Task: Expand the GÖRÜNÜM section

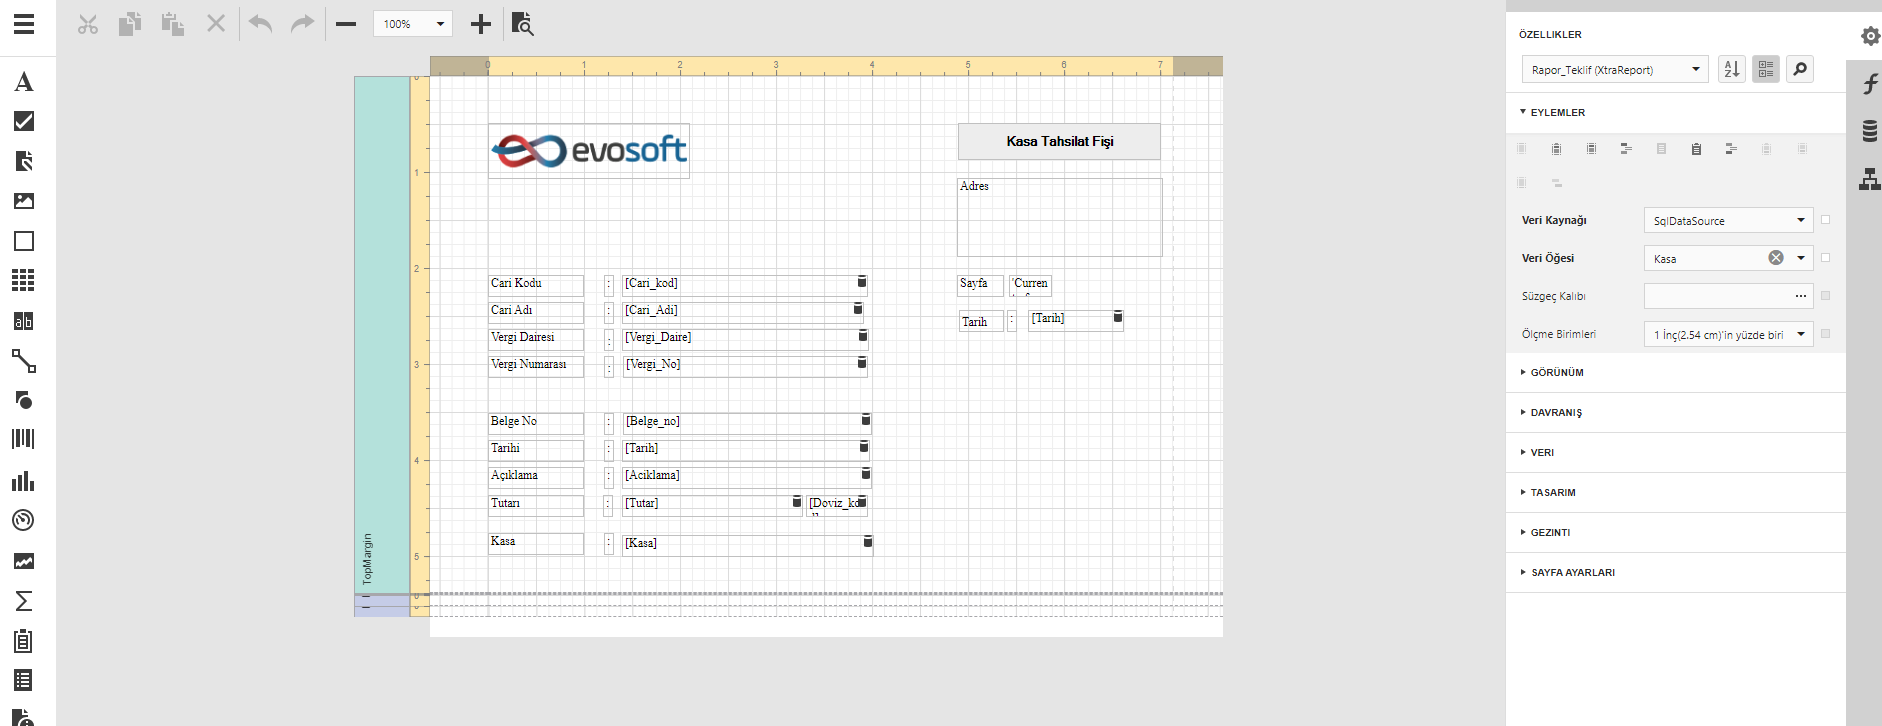Action: 1556,372
